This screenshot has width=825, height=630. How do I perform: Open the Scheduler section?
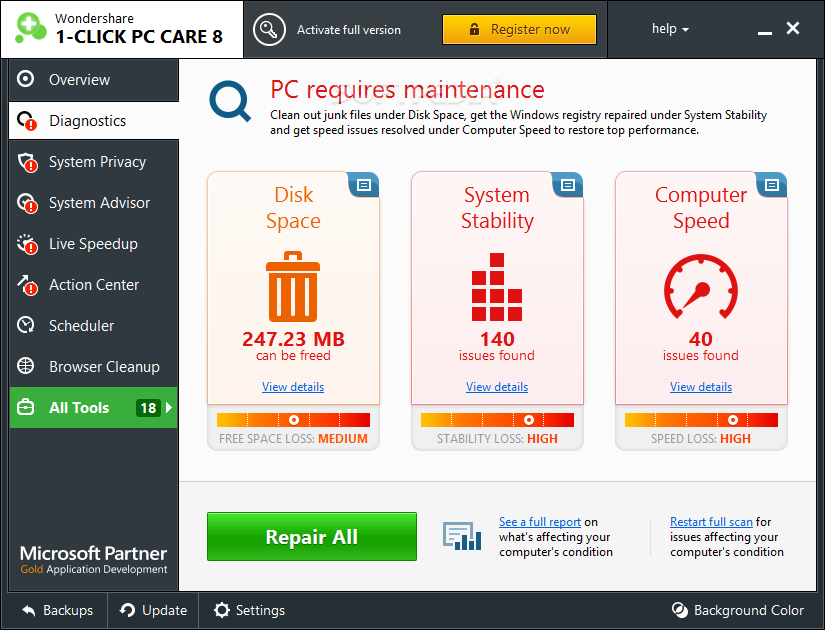tap(94, 326)
